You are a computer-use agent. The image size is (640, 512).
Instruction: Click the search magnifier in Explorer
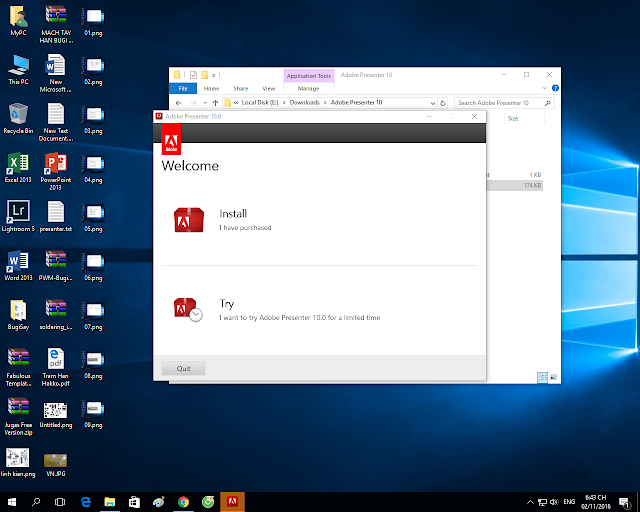(548, 103)
